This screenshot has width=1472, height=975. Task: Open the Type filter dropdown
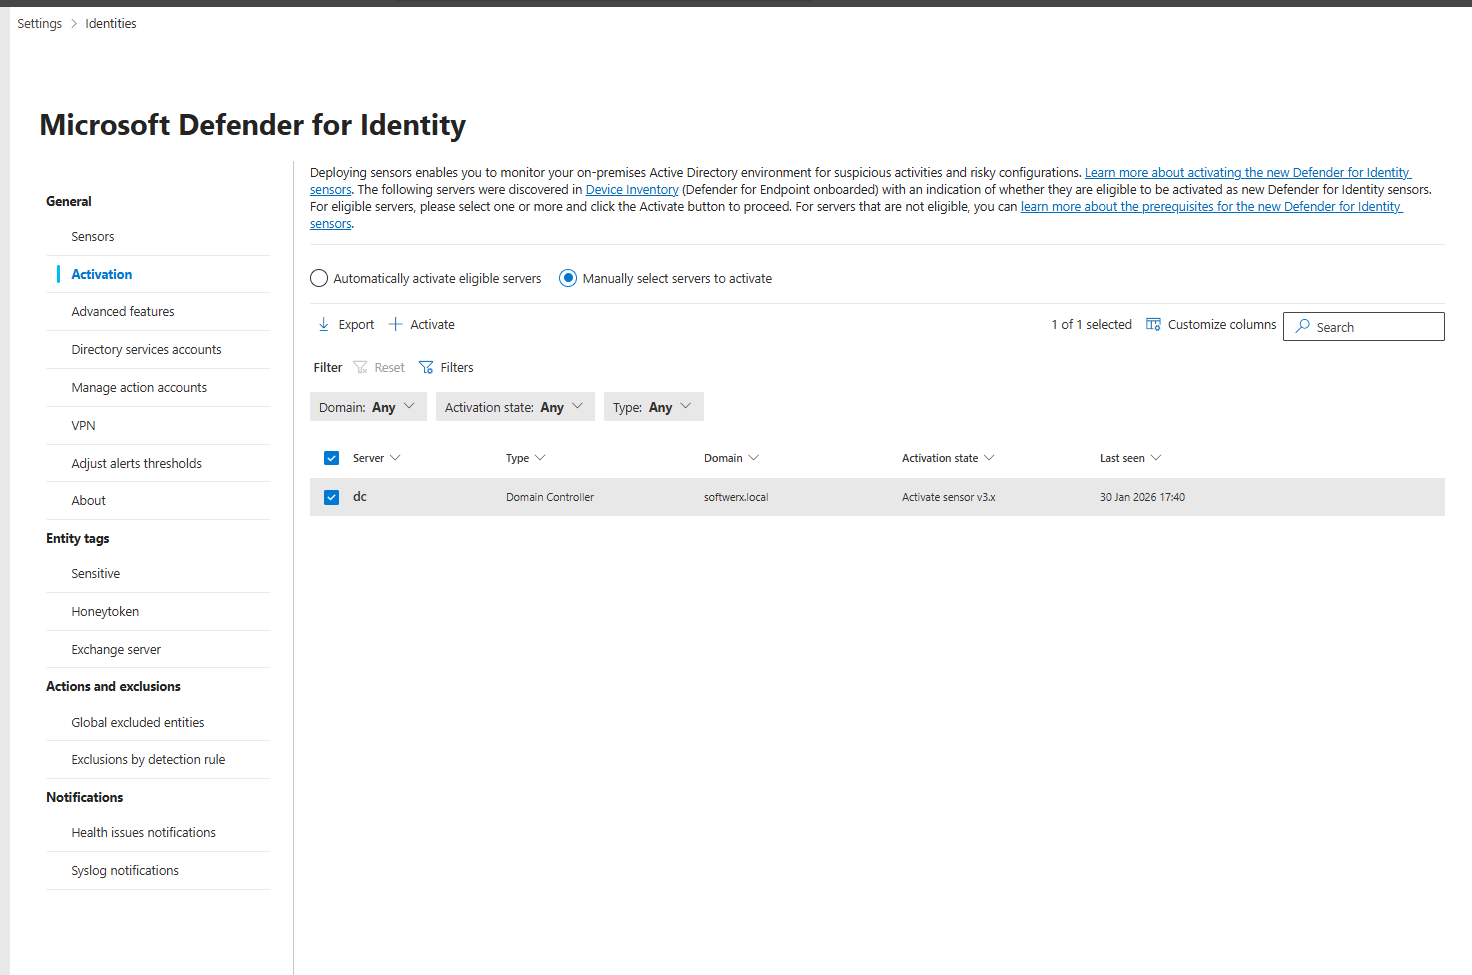tap(653, 407)
